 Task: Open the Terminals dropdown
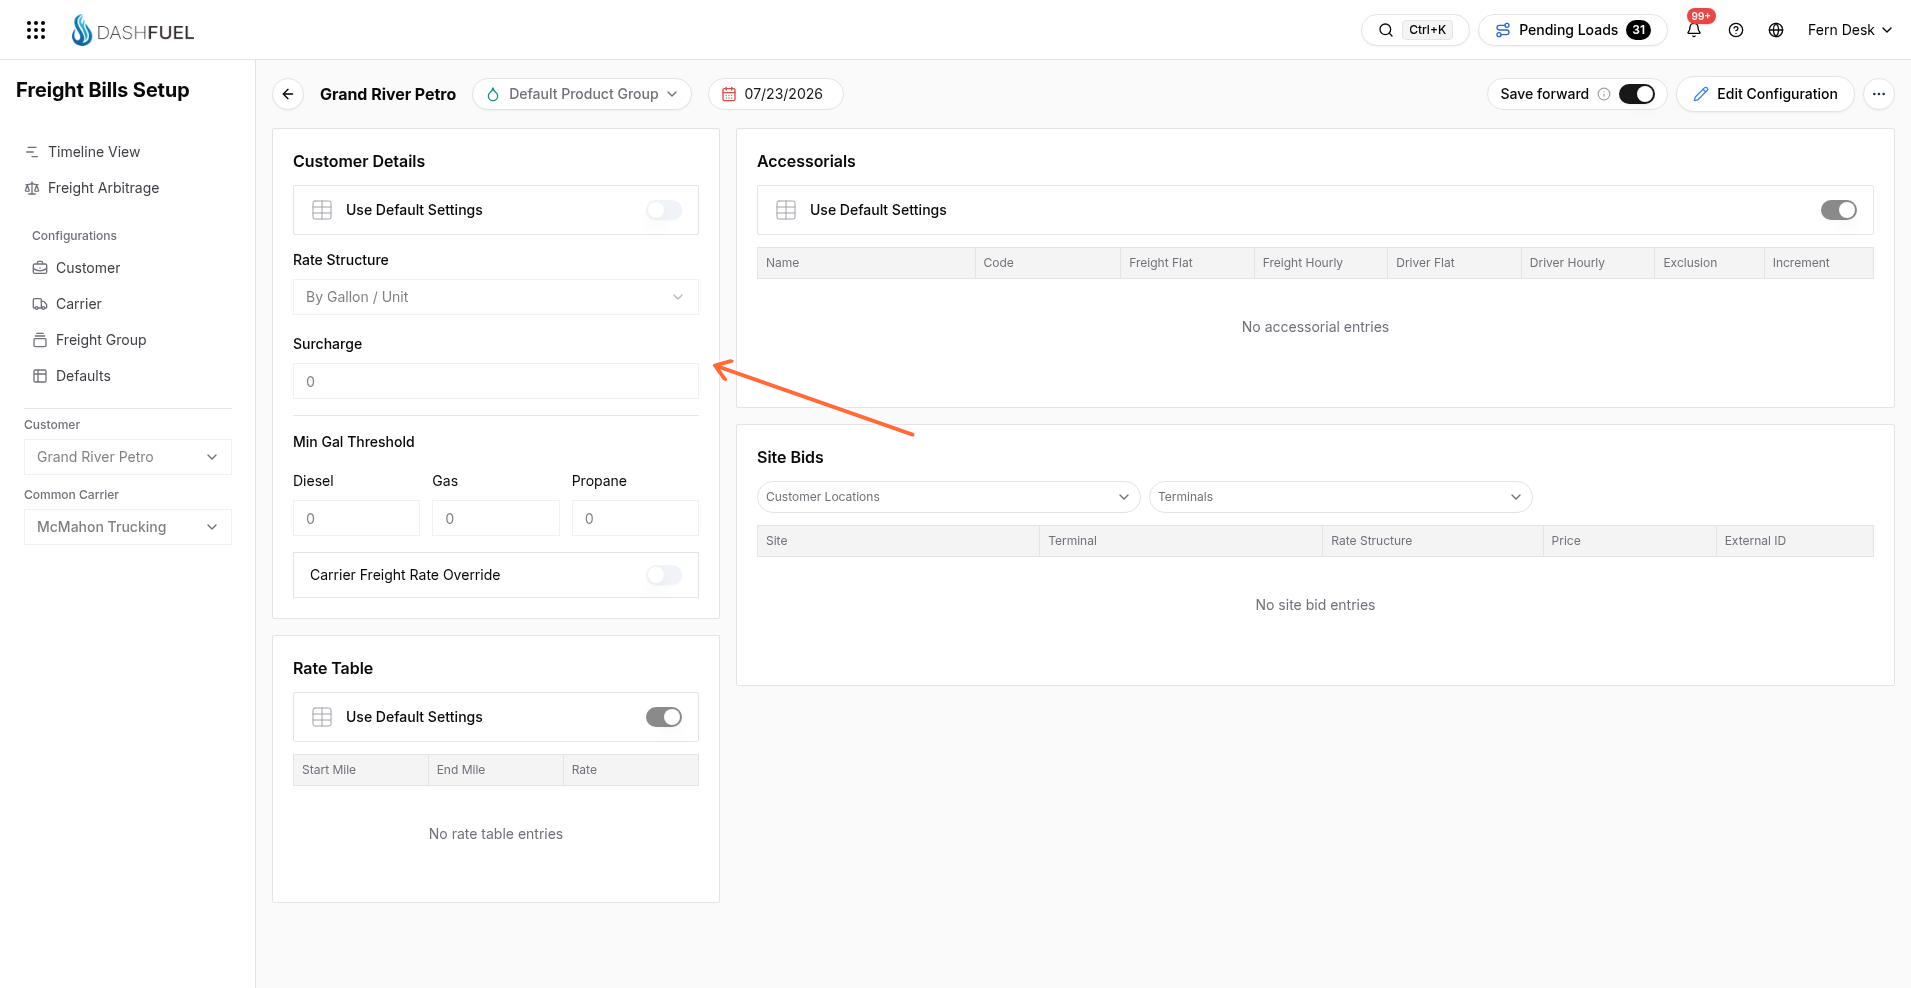[x=1340, y=497]
